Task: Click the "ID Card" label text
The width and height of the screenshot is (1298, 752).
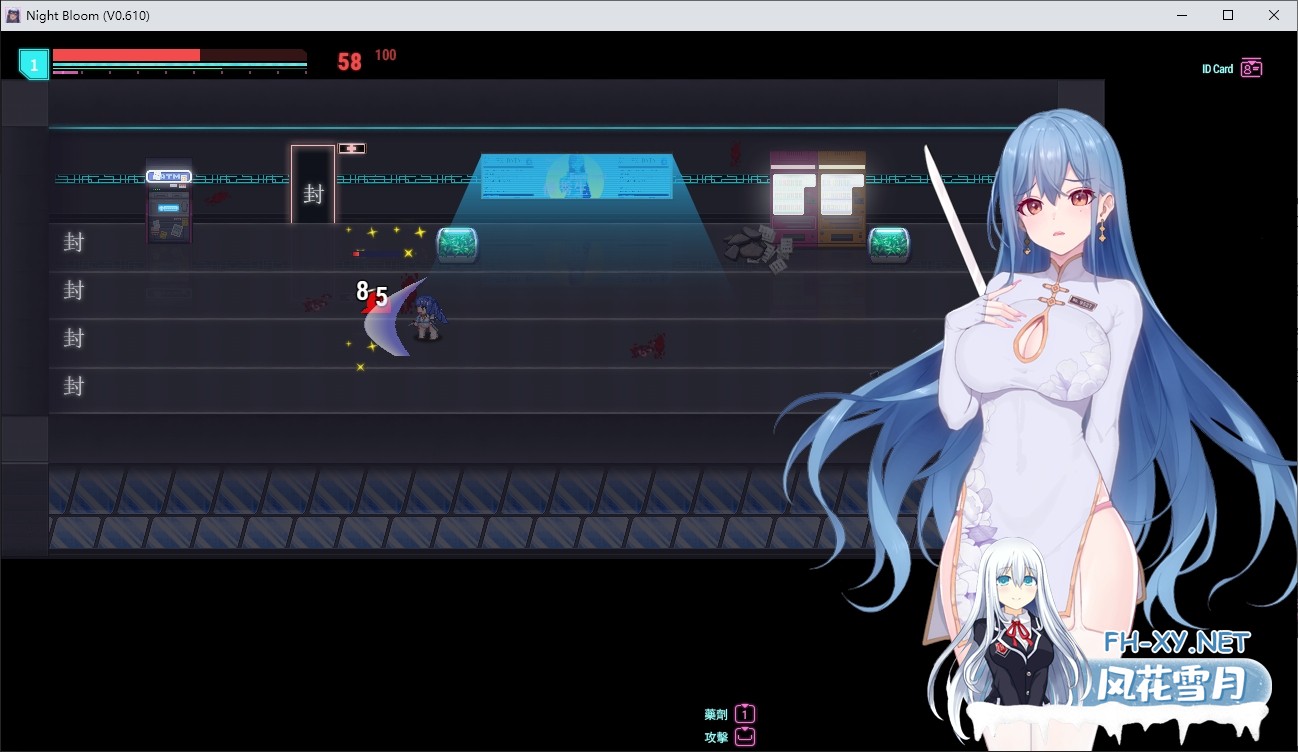Action: pos(1217,69)
